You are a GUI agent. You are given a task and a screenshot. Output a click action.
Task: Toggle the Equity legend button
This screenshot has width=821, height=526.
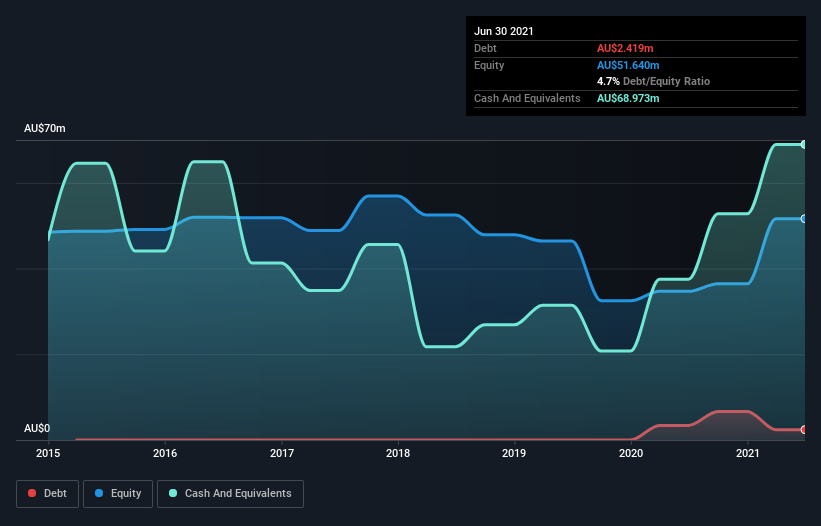[x=118, y=494]
